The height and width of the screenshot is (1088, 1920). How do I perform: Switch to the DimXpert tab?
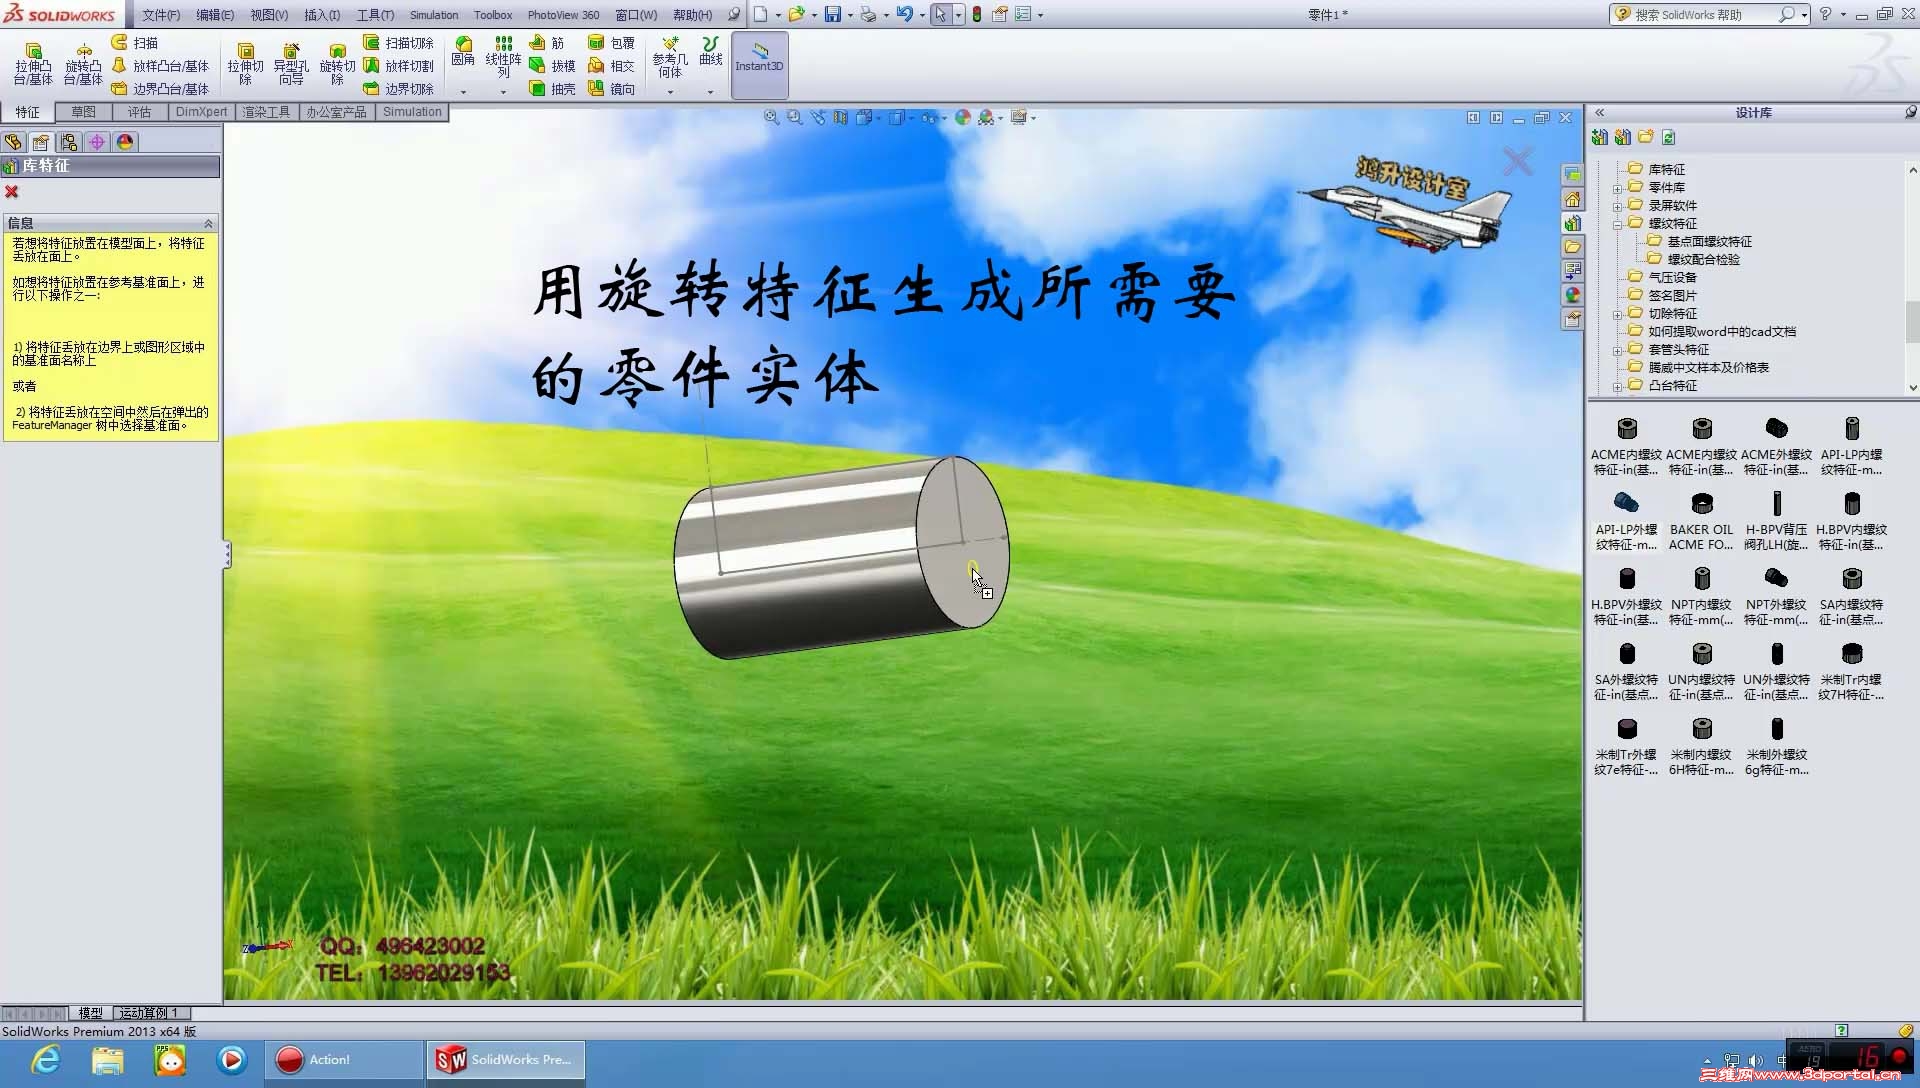point(201,112)
